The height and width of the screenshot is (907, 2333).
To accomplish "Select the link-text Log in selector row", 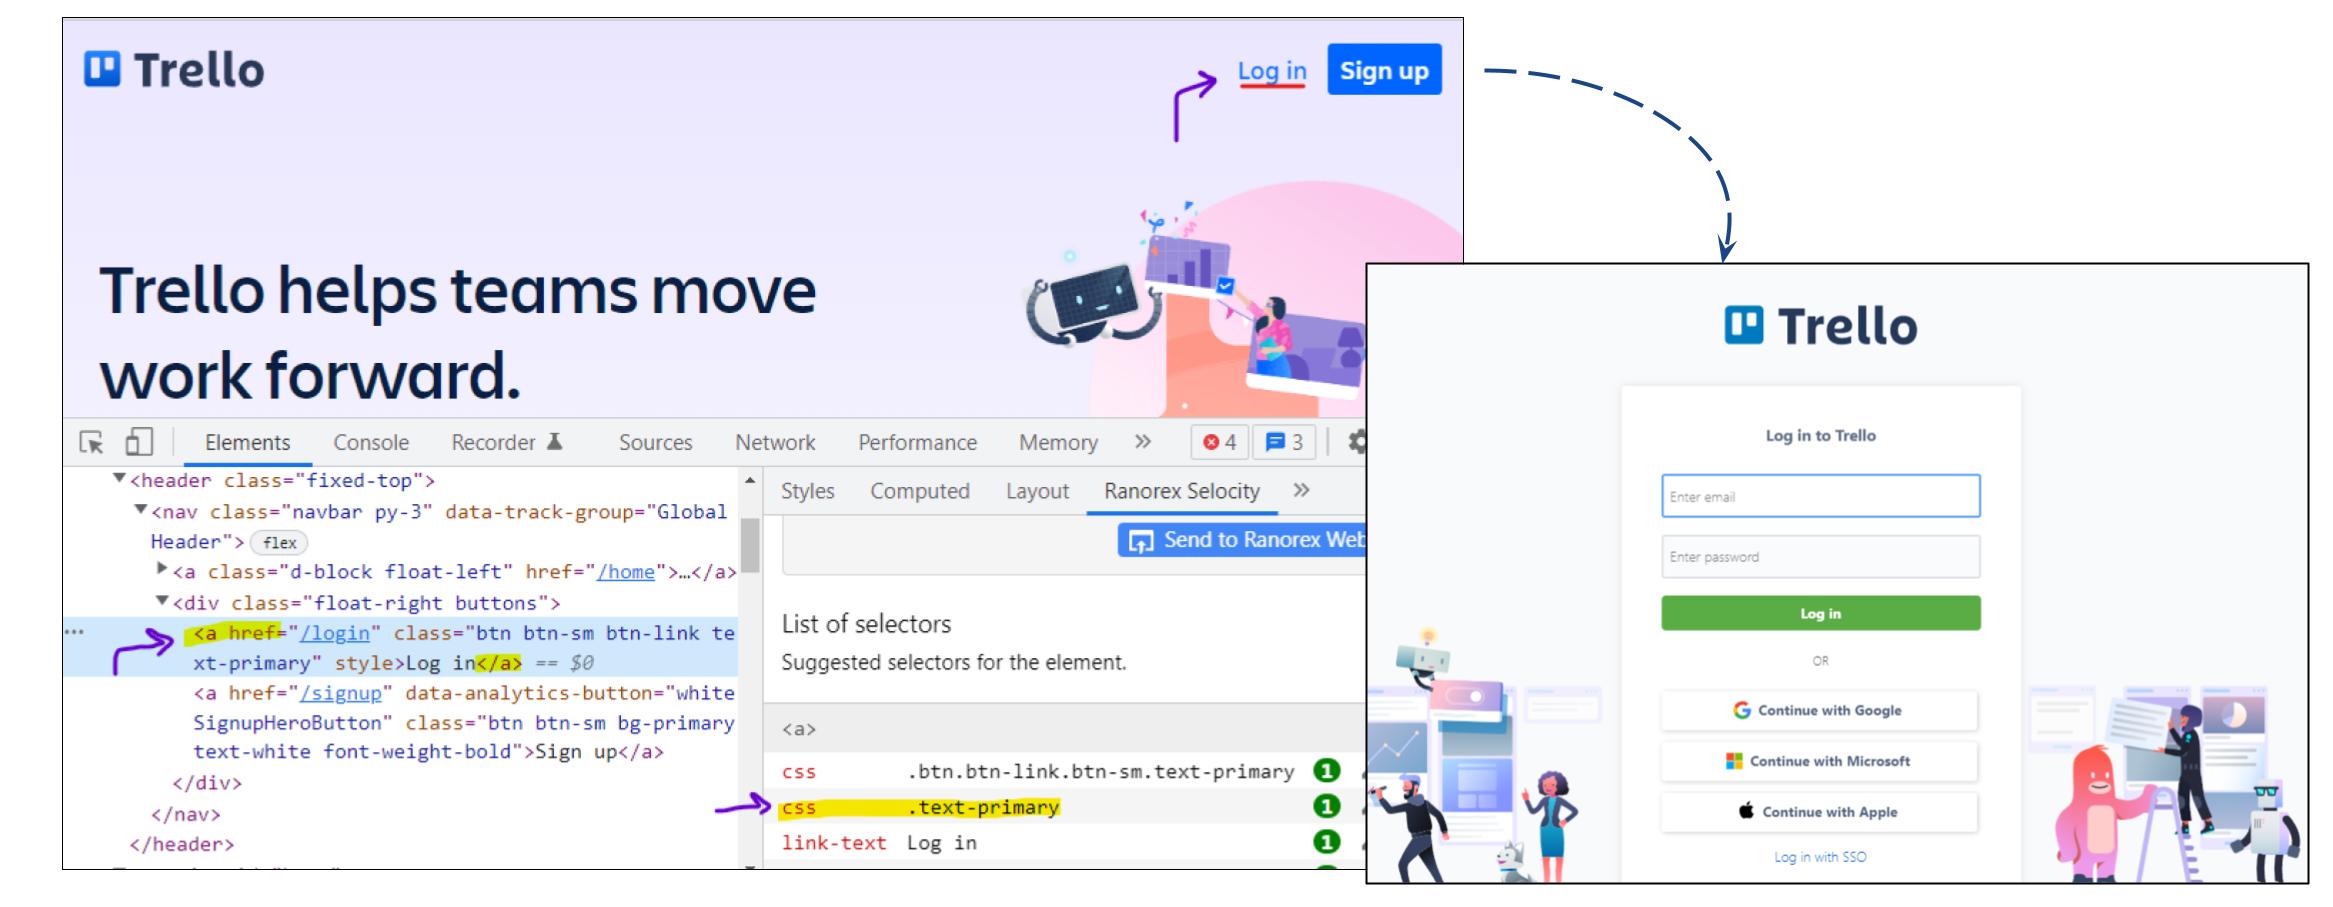I will point(1063,842).
